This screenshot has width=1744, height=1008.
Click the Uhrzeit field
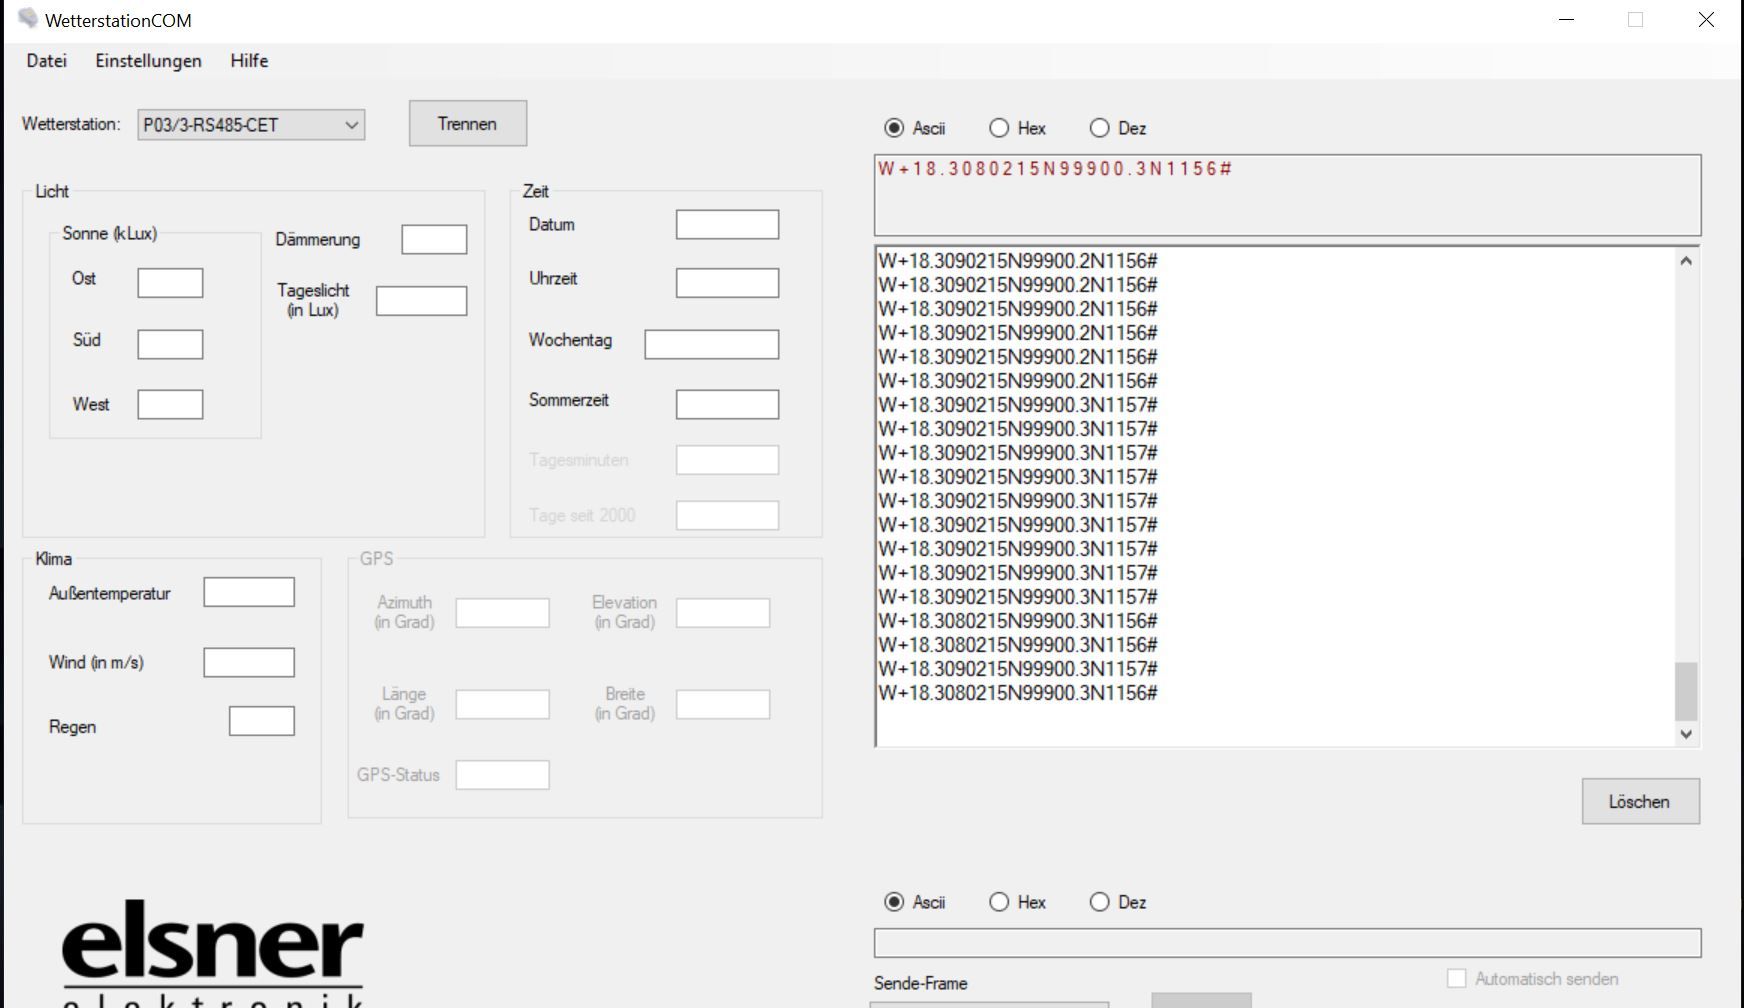[727, 283]
